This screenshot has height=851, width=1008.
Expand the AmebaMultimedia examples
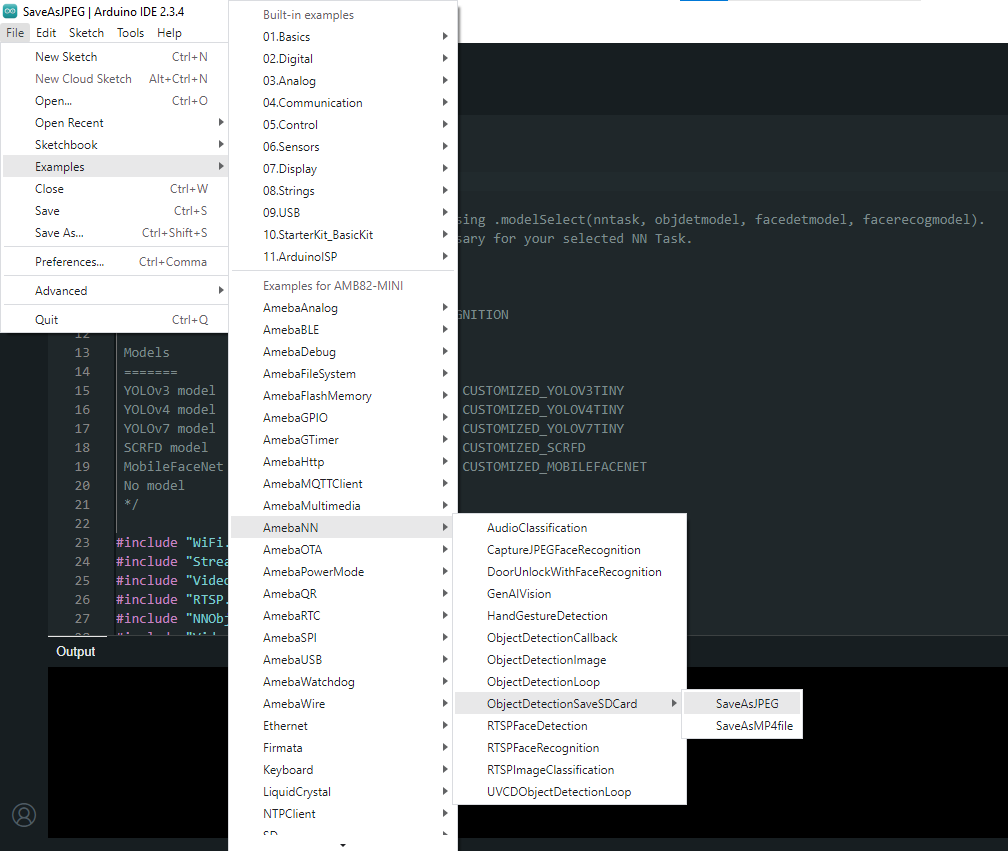click(x=343, y=505)
